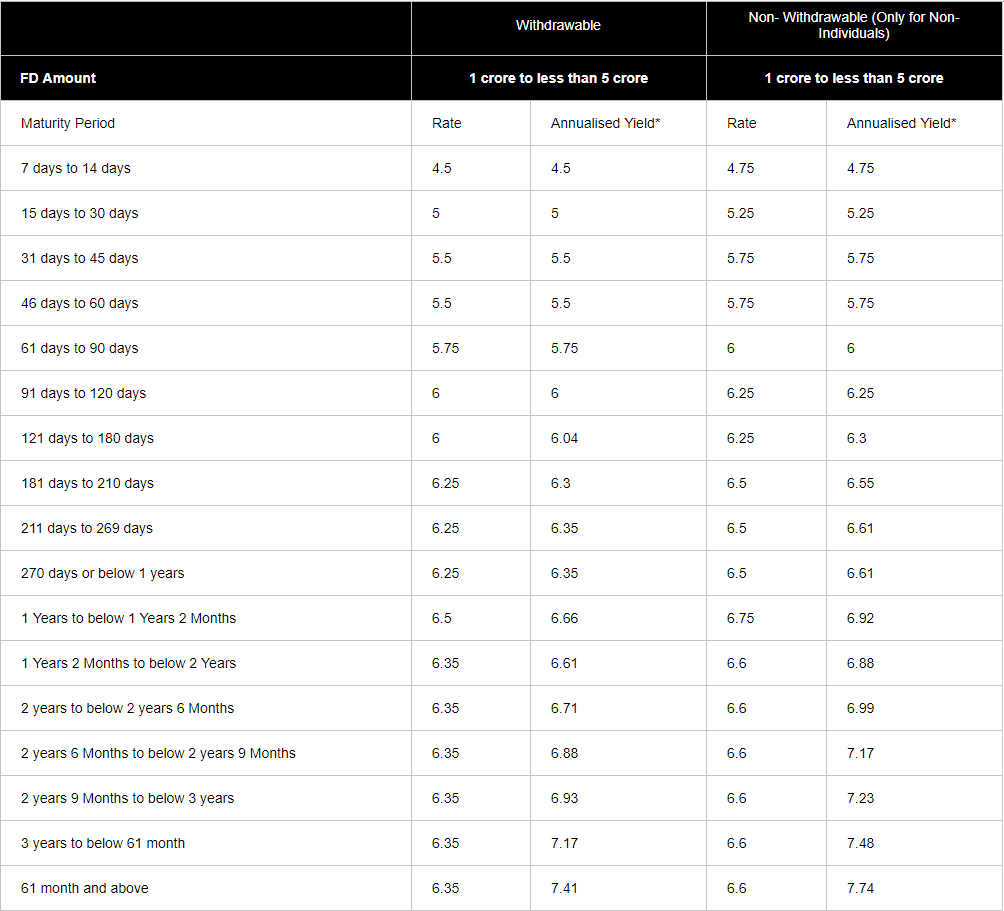The width and height of the screenshot is (1004, 911).
Task: Click the 121 days to 180 days cell
Action: (x=206, y=439)
